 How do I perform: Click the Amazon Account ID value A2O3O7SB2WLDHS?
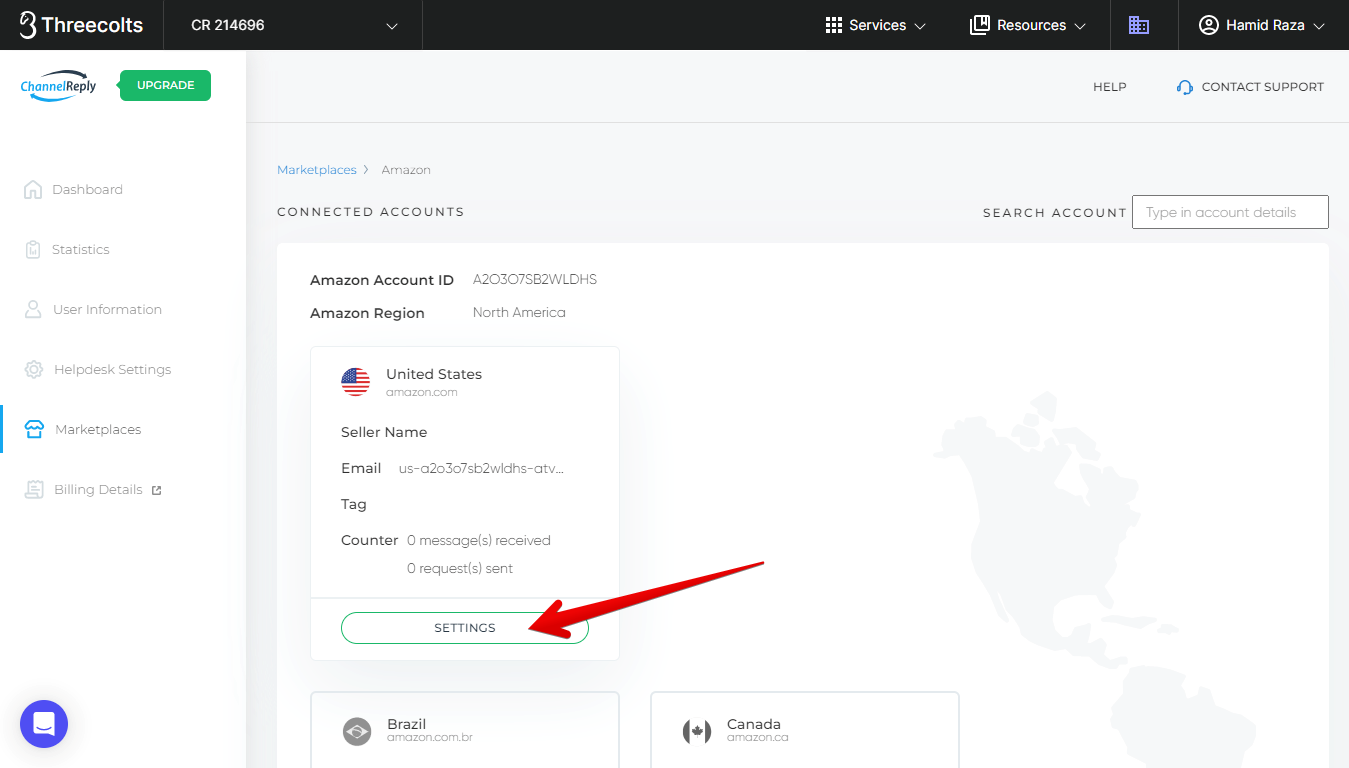(535, 280)
